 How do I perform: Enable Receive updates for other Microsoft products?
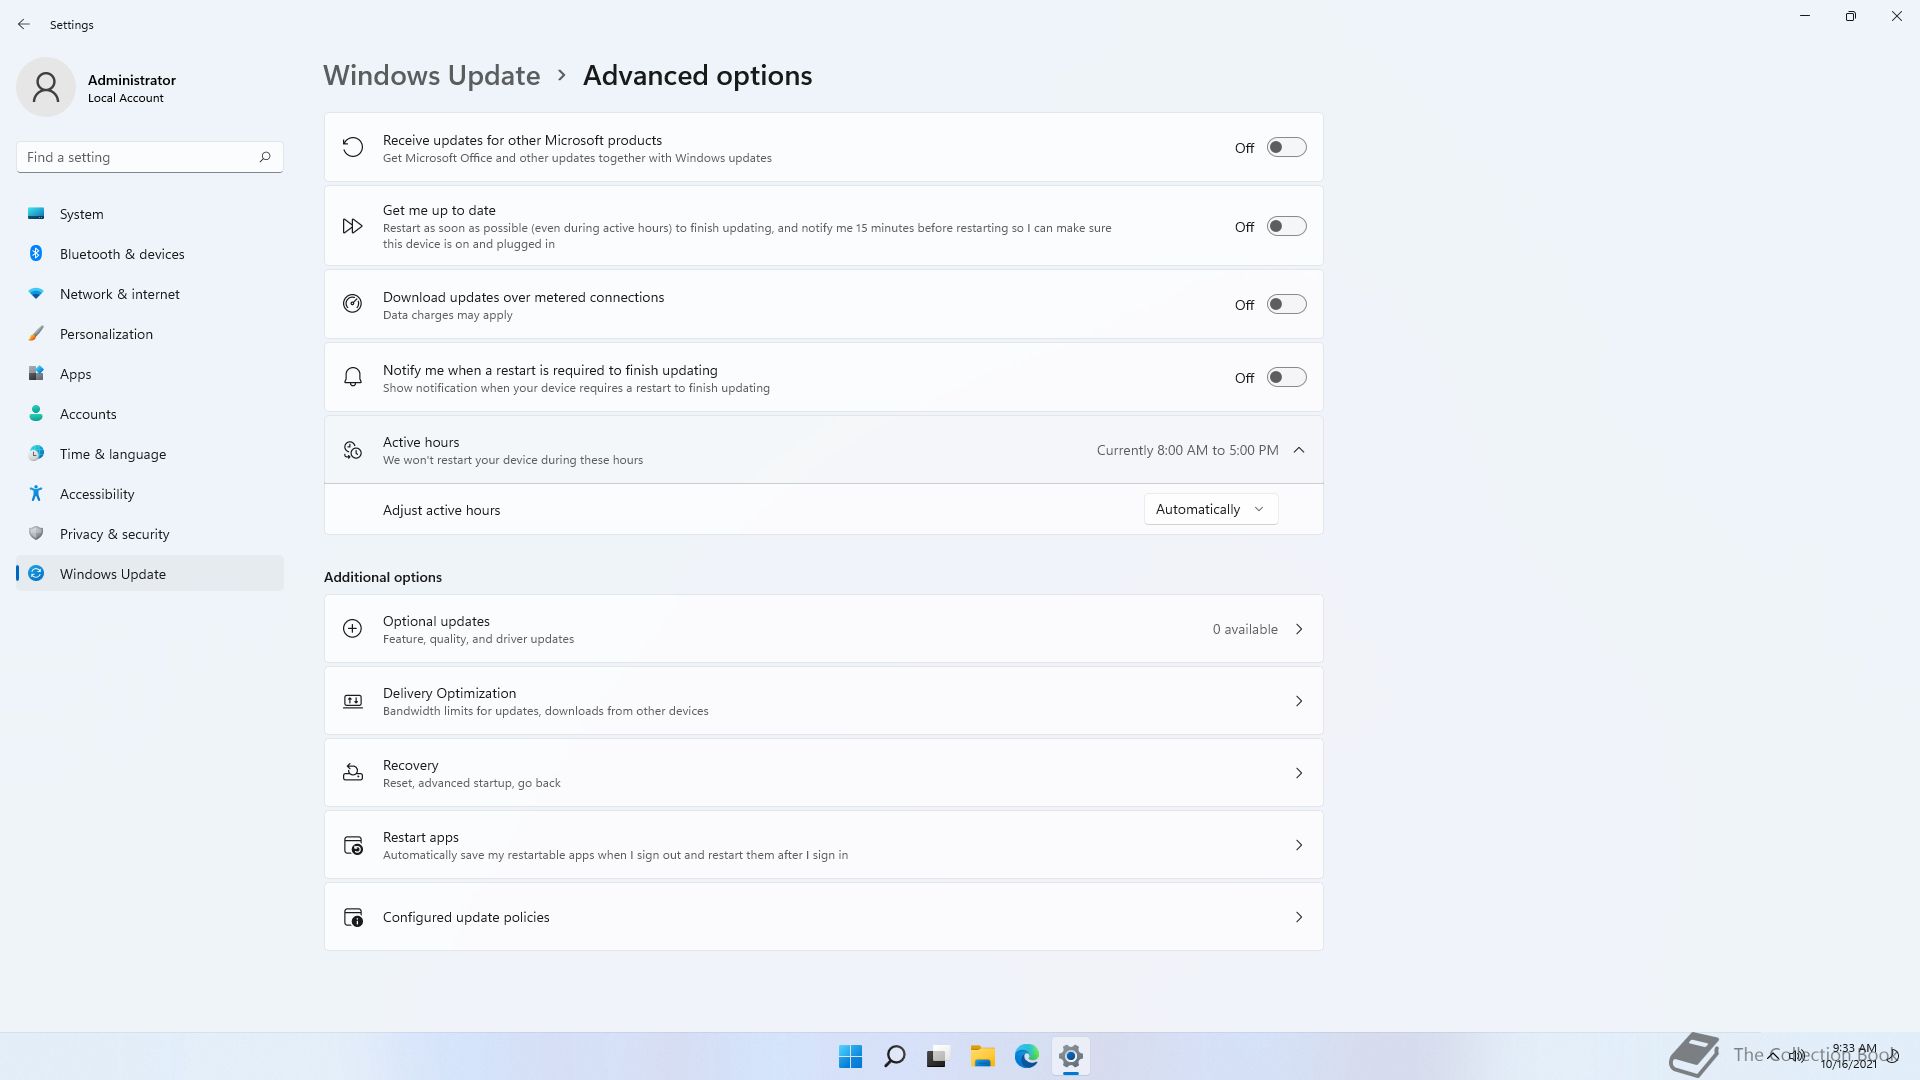1286,147
